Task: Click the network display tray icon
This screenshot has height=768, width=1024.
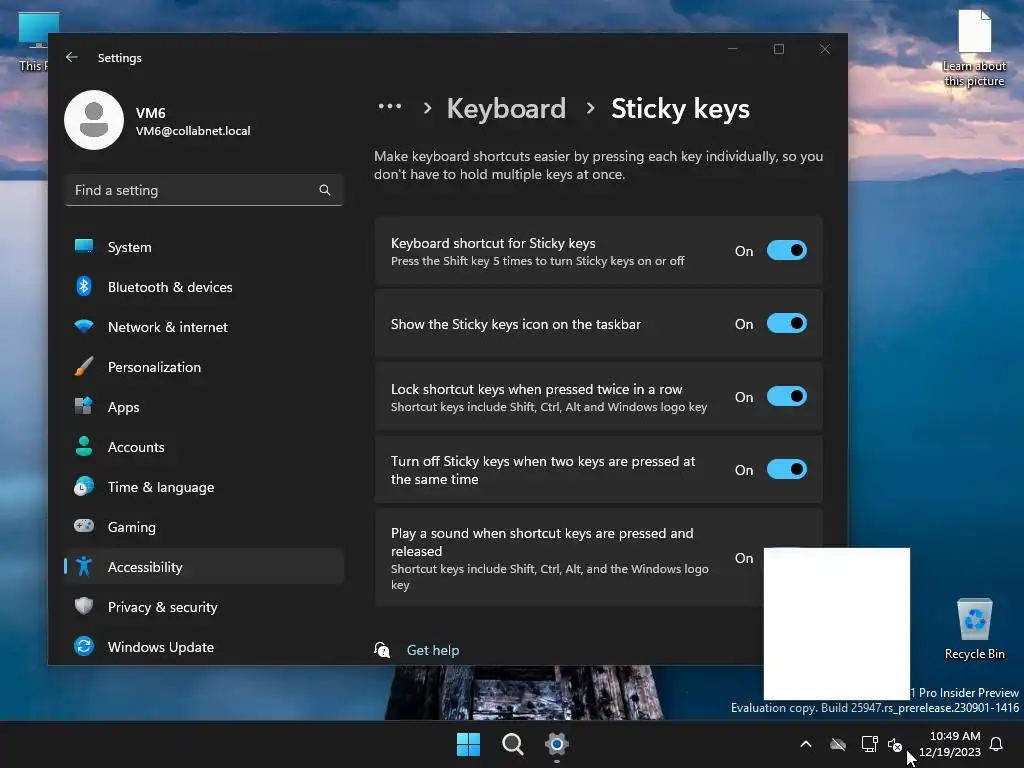Action: [x=869, y=744]
